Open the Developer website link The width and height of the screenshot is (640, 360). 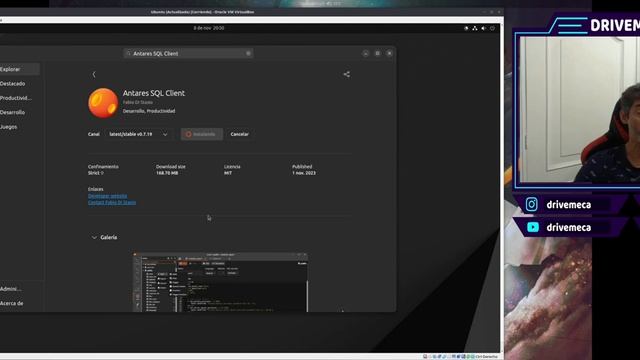(x=107, y=196)
